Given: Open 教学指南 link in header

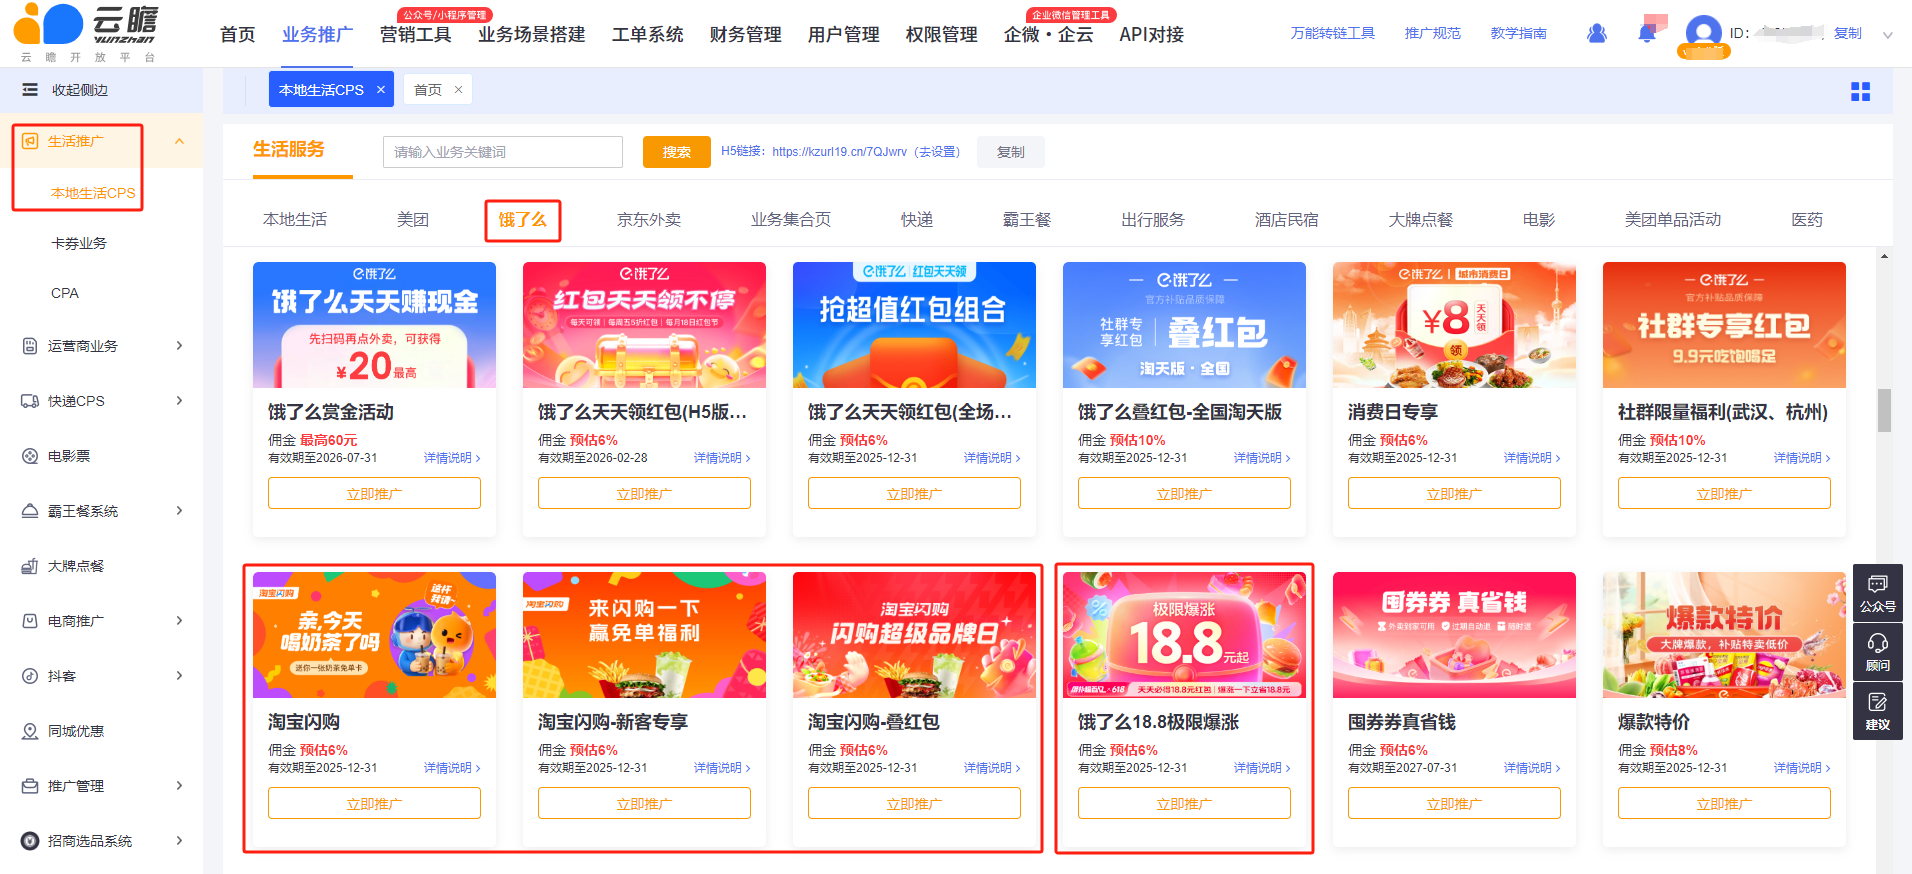Looking at the screenshot, I should pyautogui.click(x=1518, y=33).
